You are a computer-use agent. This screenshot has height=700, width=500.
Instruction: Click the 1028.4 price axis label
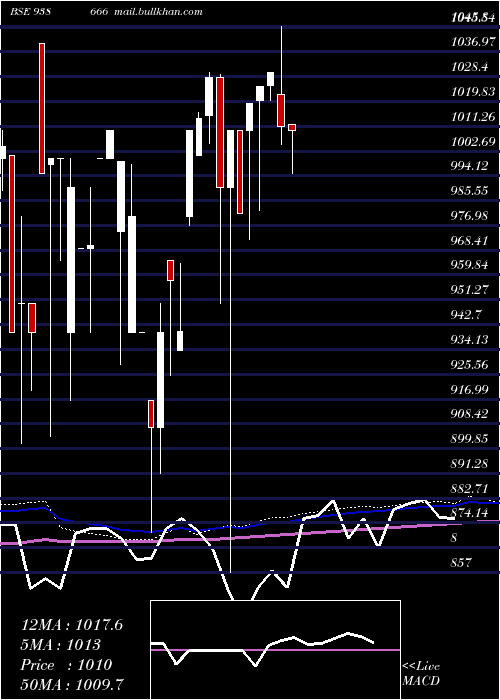coord(469,67)
